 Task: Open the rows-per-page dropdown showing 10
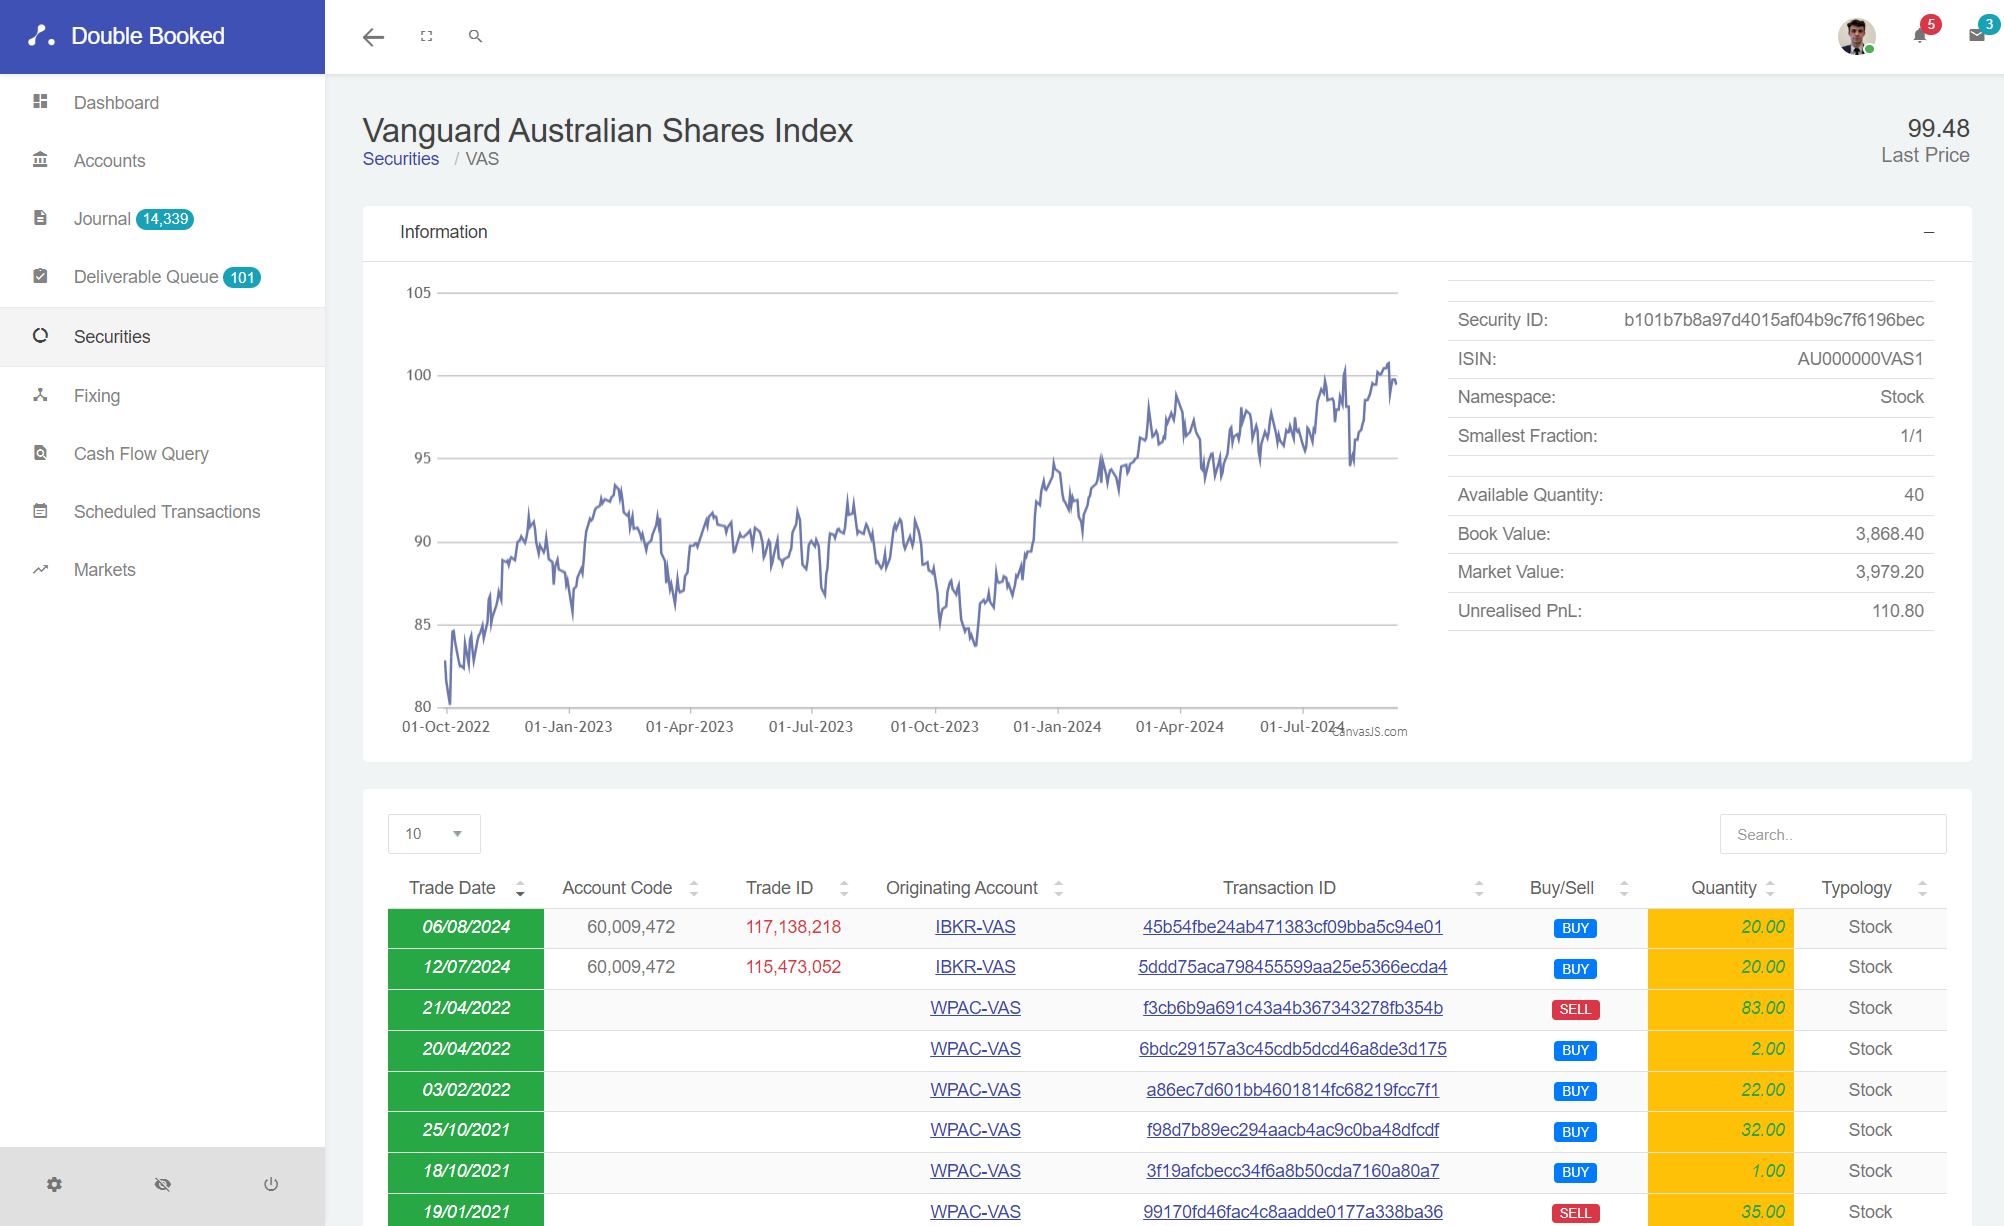click(x=434, y=834)
